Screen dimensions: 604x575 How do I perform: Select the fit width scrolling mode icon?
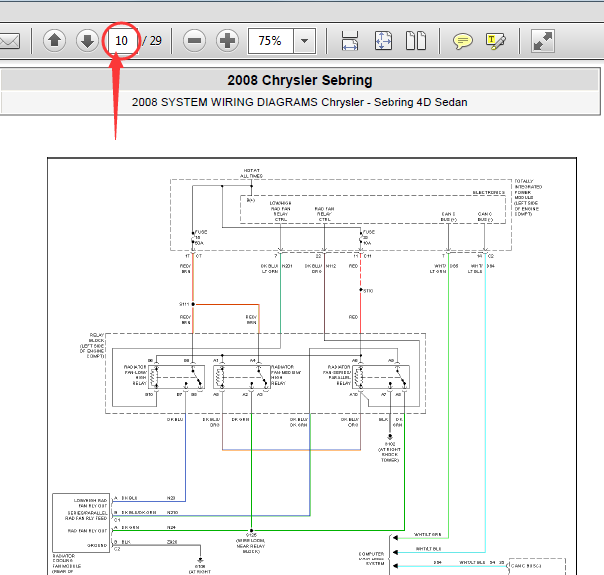click(350, 40)
